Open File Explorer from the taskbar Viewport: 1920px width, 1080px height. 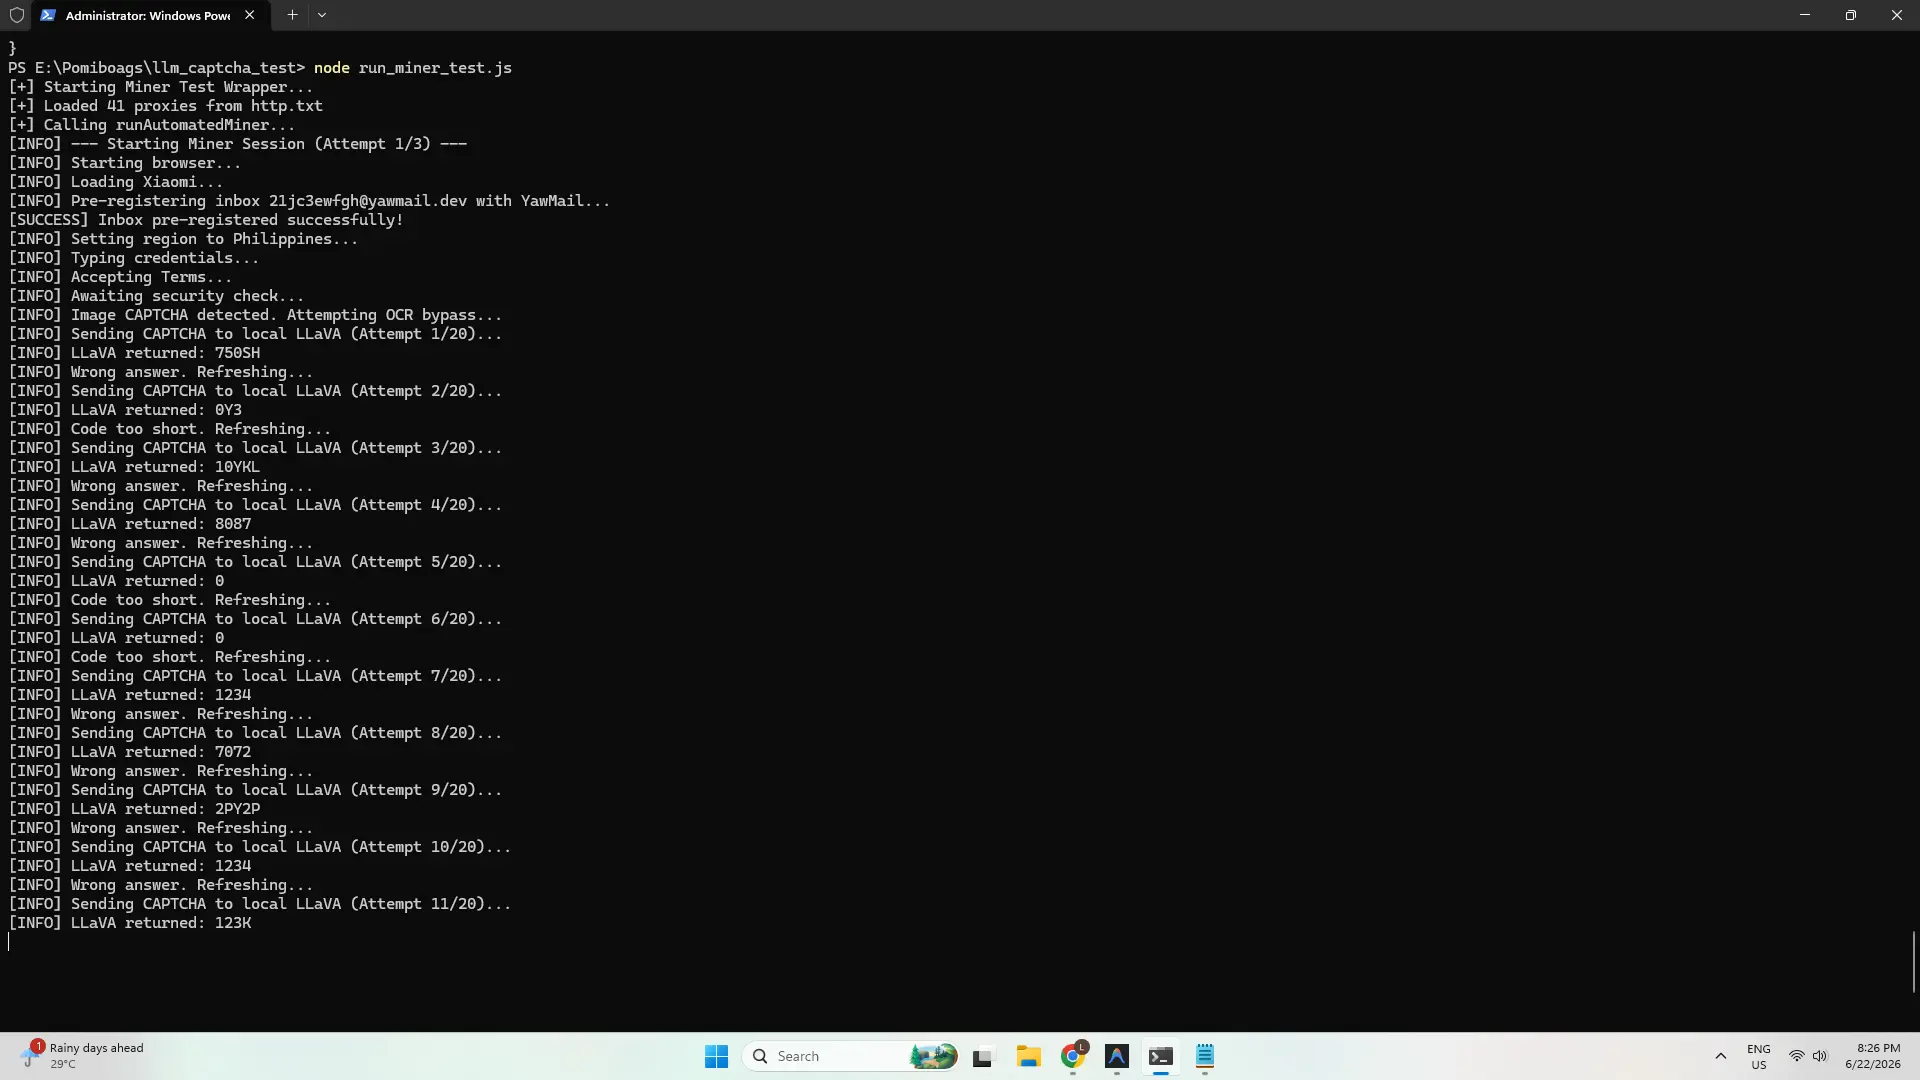[1029, 1056]
